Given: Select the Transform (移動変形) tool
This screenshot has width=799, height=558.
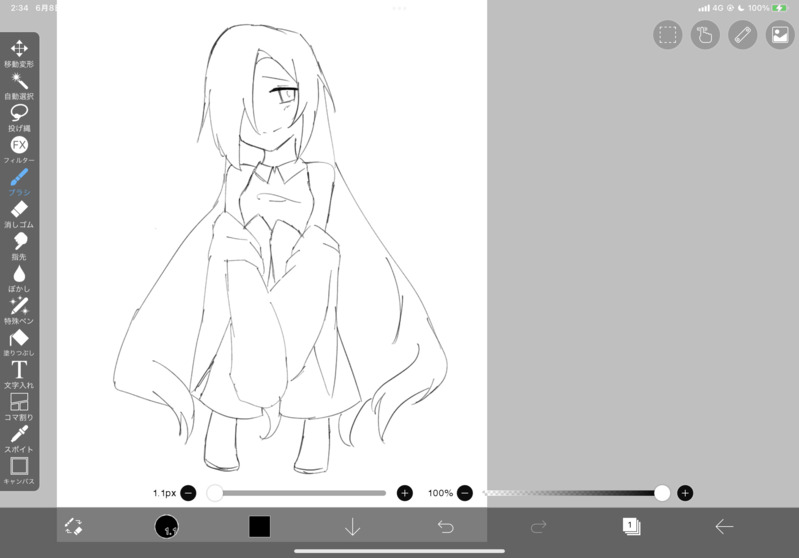Looking at the screenshot, I should coord(19,54).
